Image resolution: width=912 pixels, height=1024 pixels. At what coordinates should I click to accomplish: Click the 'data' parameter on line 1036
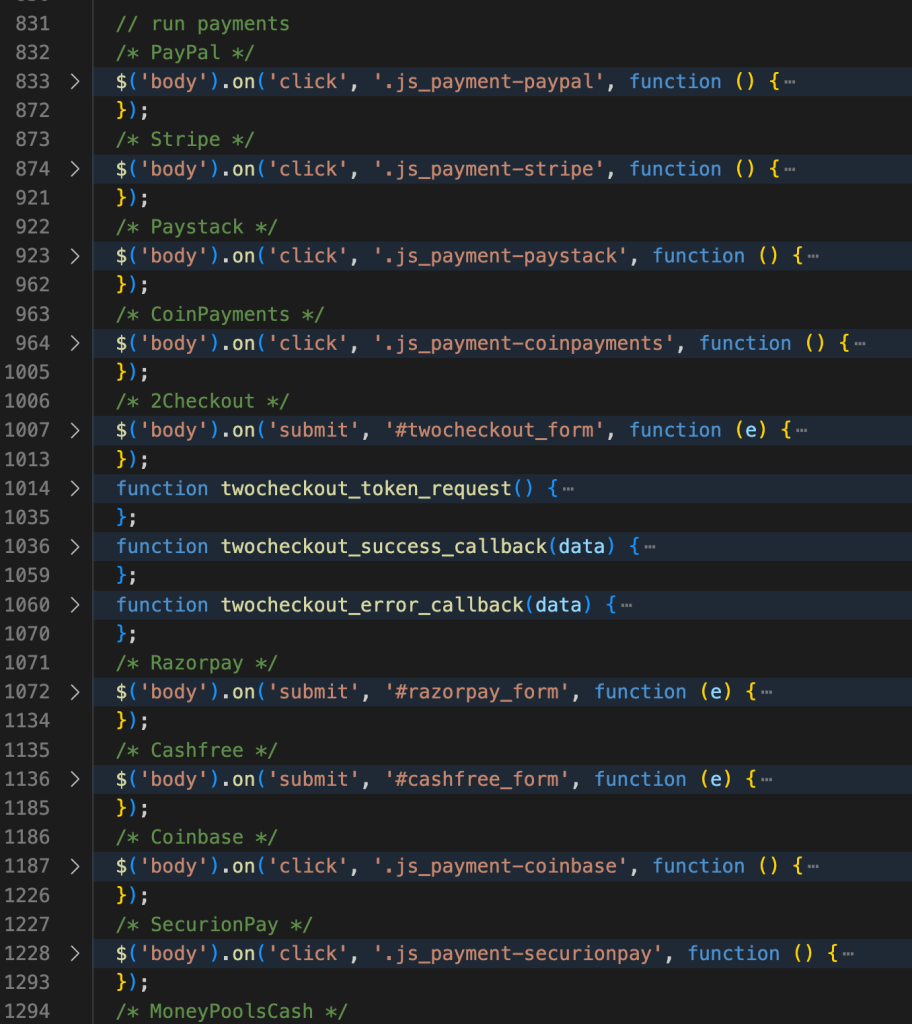point(581,547)
